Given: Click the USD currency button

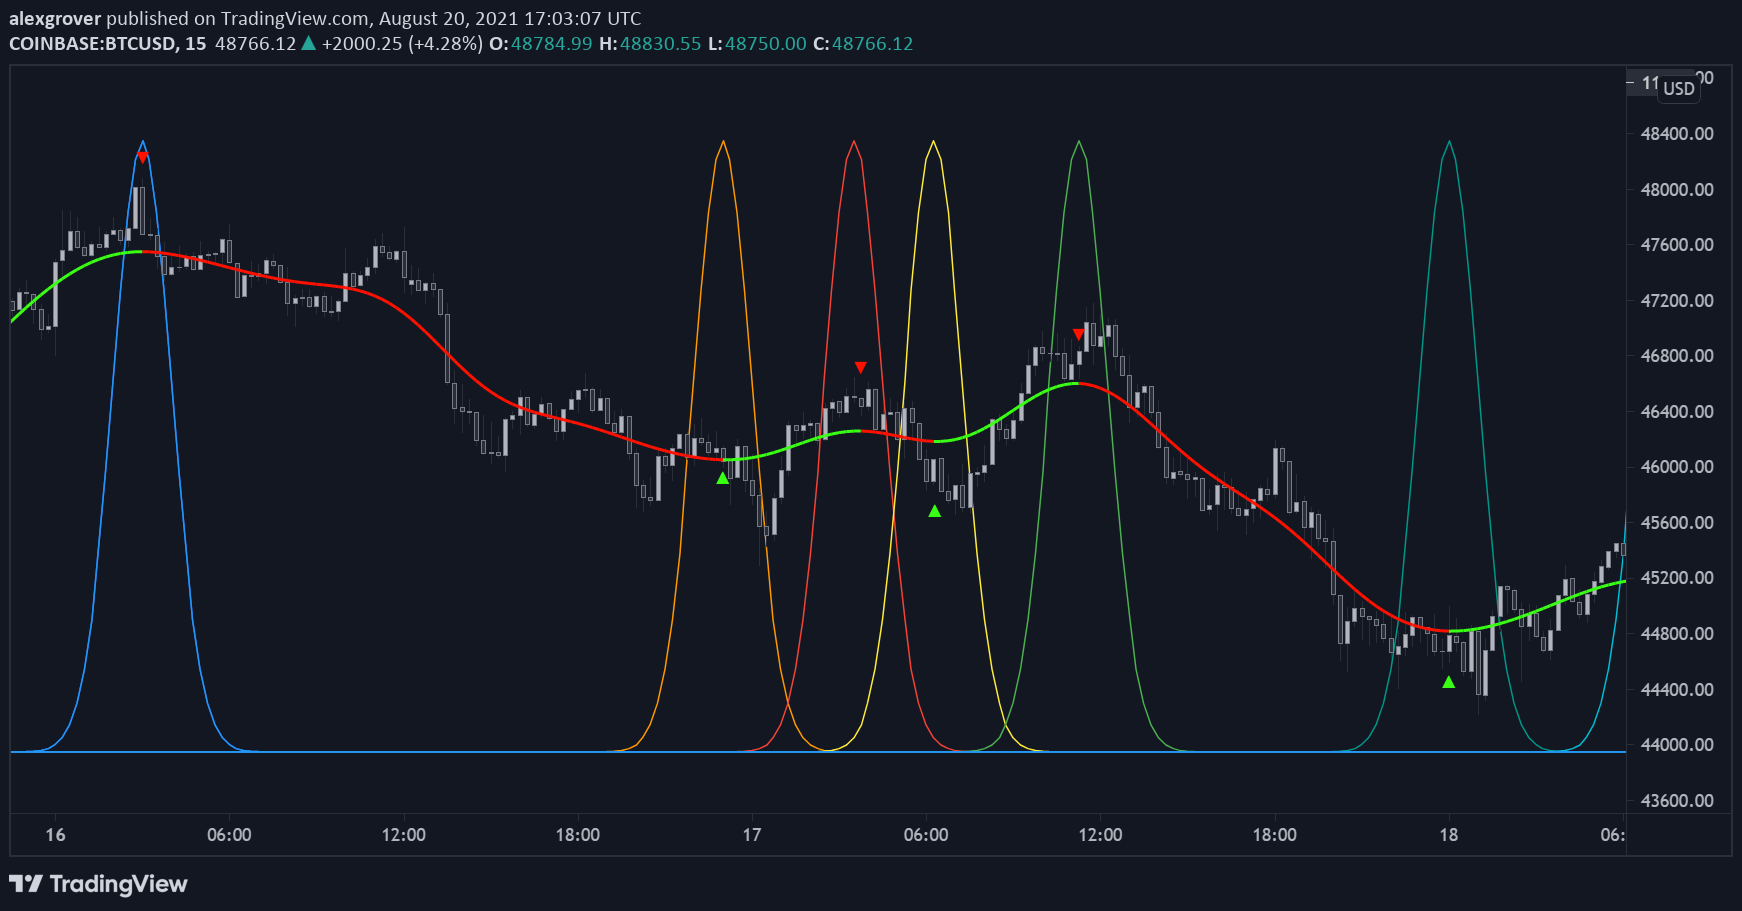Looking at the screenshot, I should (1679, 88).
